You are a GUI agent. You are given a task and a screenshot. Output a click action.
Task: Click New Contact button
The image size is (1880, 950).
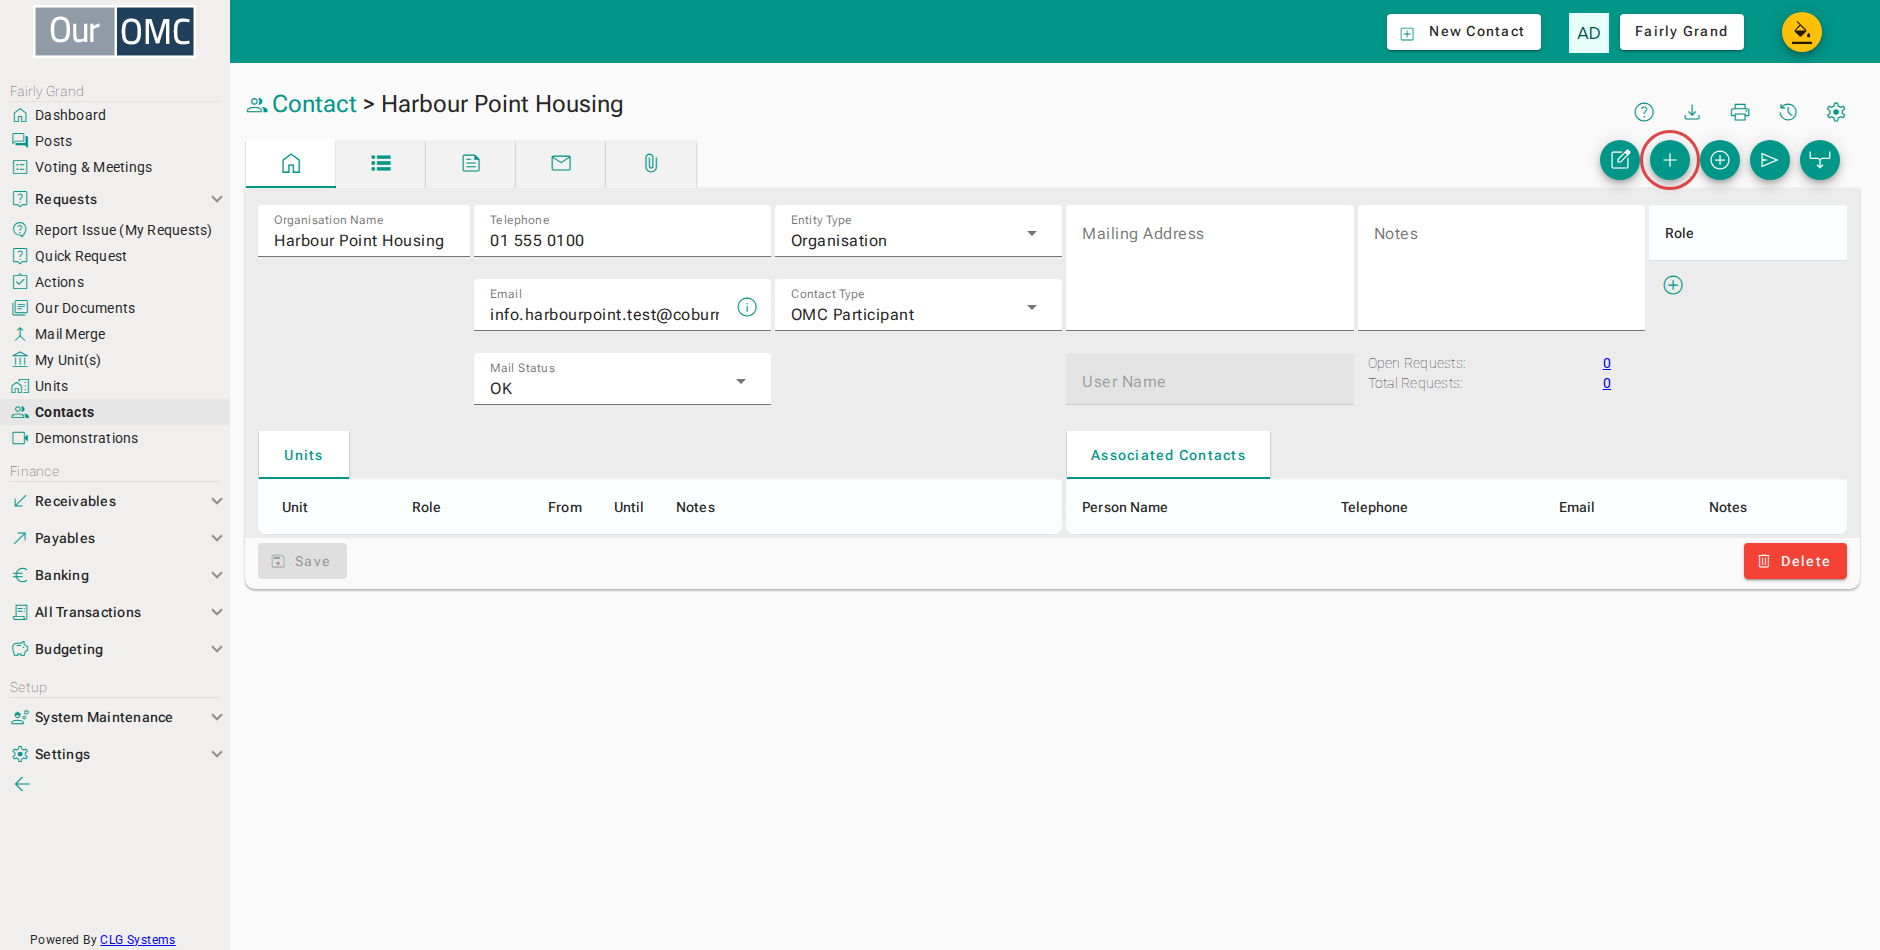tap(1464, 32)
